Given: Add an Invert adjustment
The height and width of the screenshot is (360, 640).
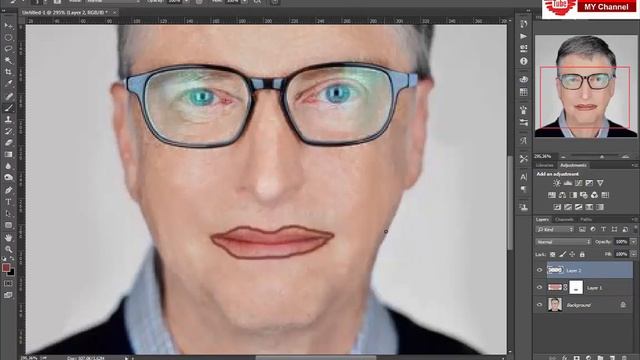Looking at the screenshot, I should [x=557, y=207].
